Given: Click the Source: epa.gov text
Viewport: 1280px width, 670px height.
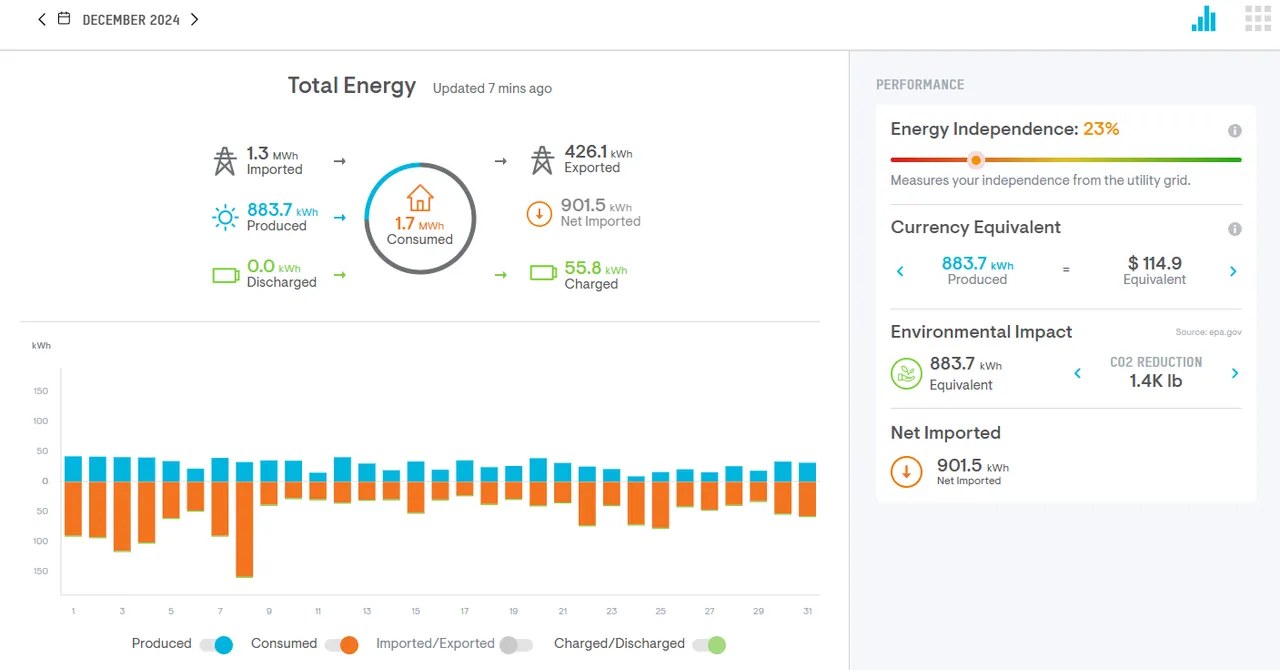Looking at the screenshot, I should [x=1209, y=332].
